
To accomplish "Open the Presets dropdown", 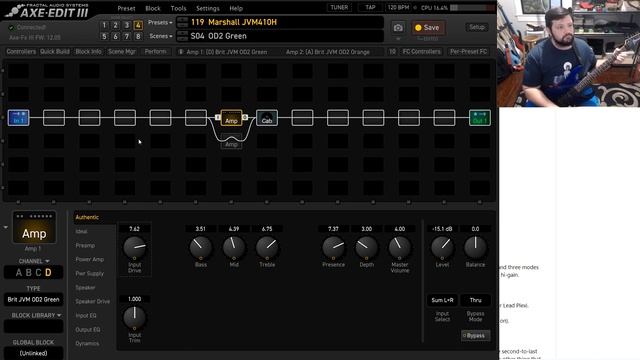I will click(160, 22).
